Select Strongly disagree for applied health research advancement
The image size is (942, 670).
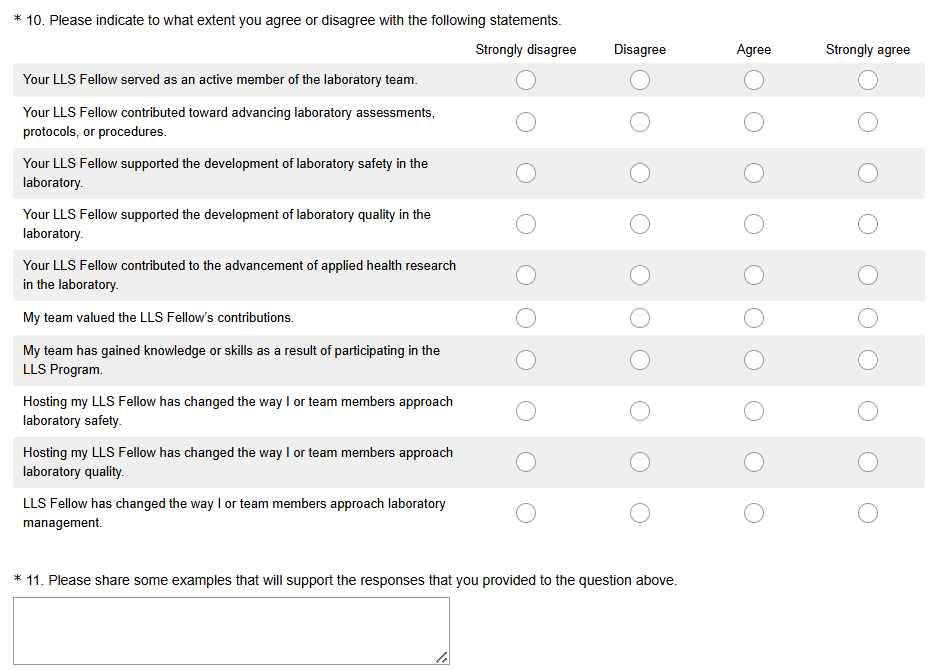(x=526, y=275)
